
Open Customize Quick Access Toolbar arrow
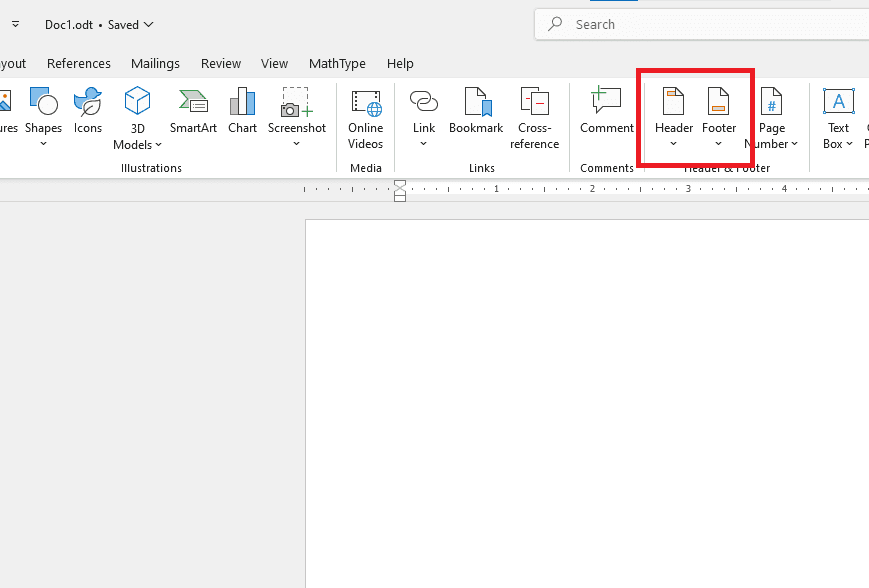[16, 24]
